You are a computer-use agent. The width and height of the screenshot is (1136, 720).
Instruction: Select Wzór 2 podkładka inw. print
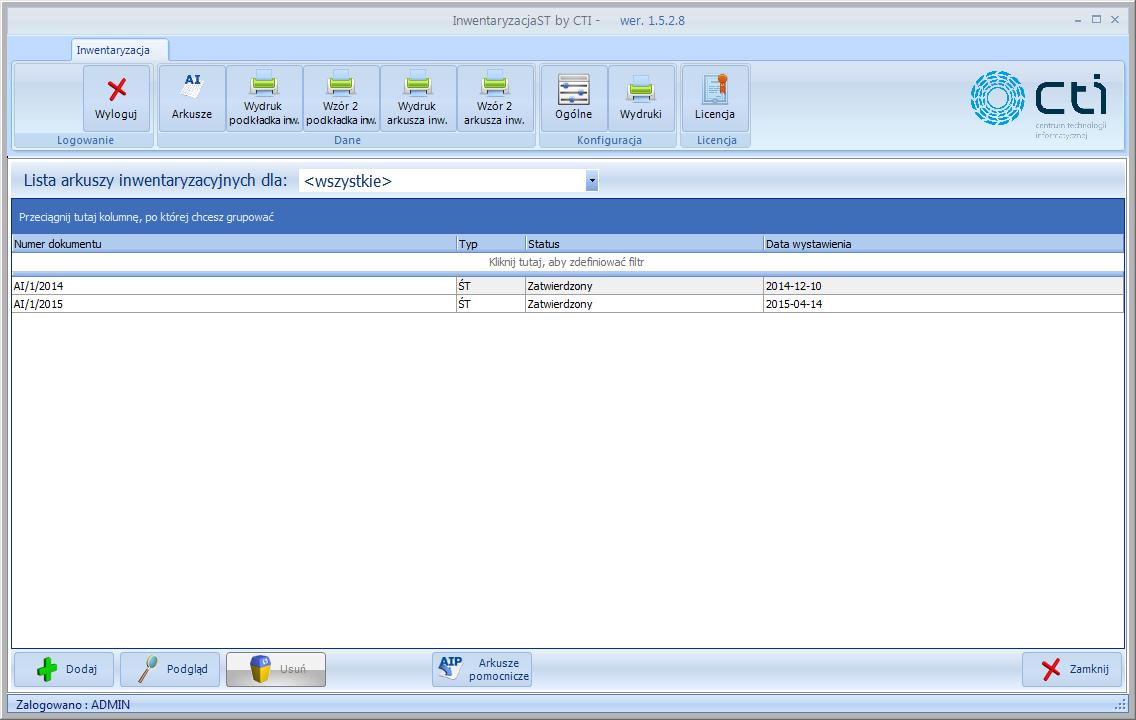[341, 99]
